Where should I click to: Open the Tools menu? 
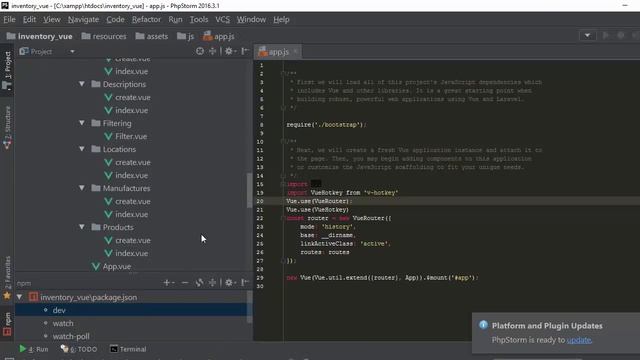pyautogui.click(x=199, y=20)
